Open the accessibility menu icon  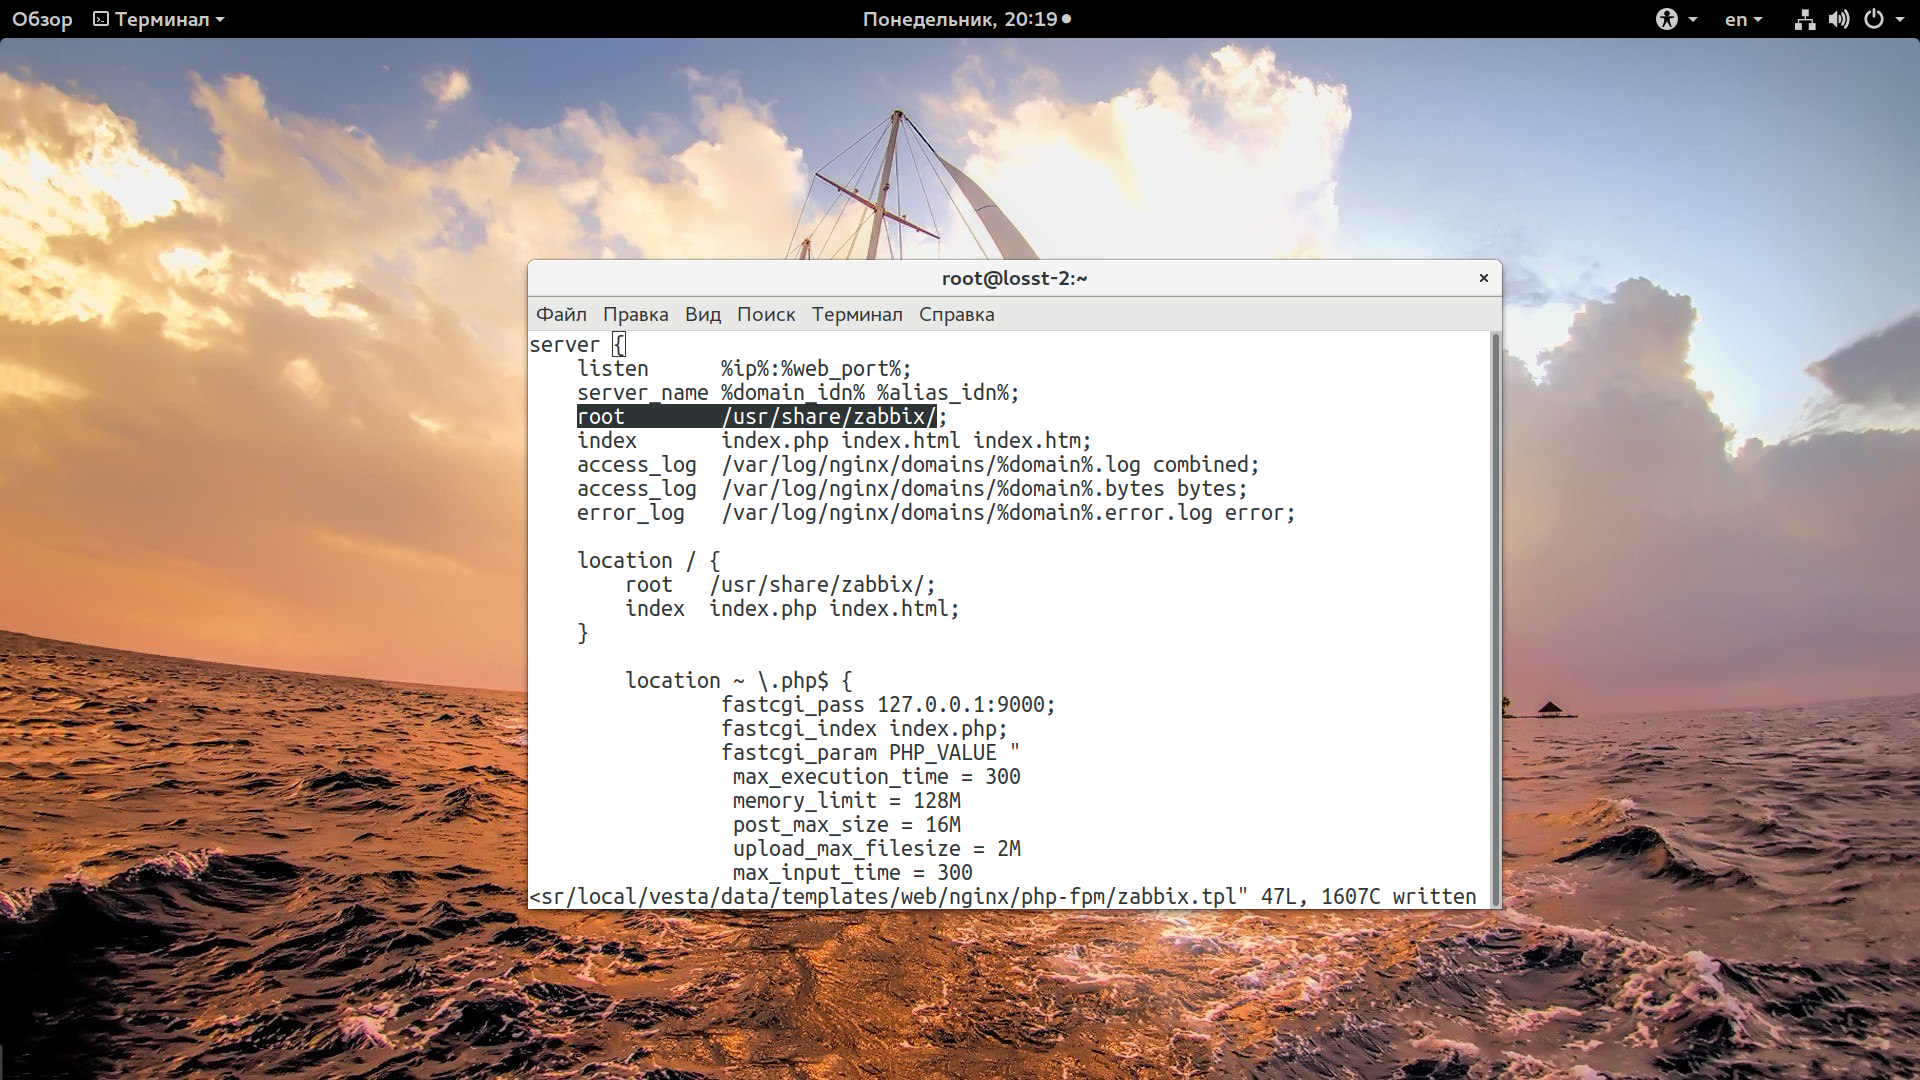(1666, 19)
